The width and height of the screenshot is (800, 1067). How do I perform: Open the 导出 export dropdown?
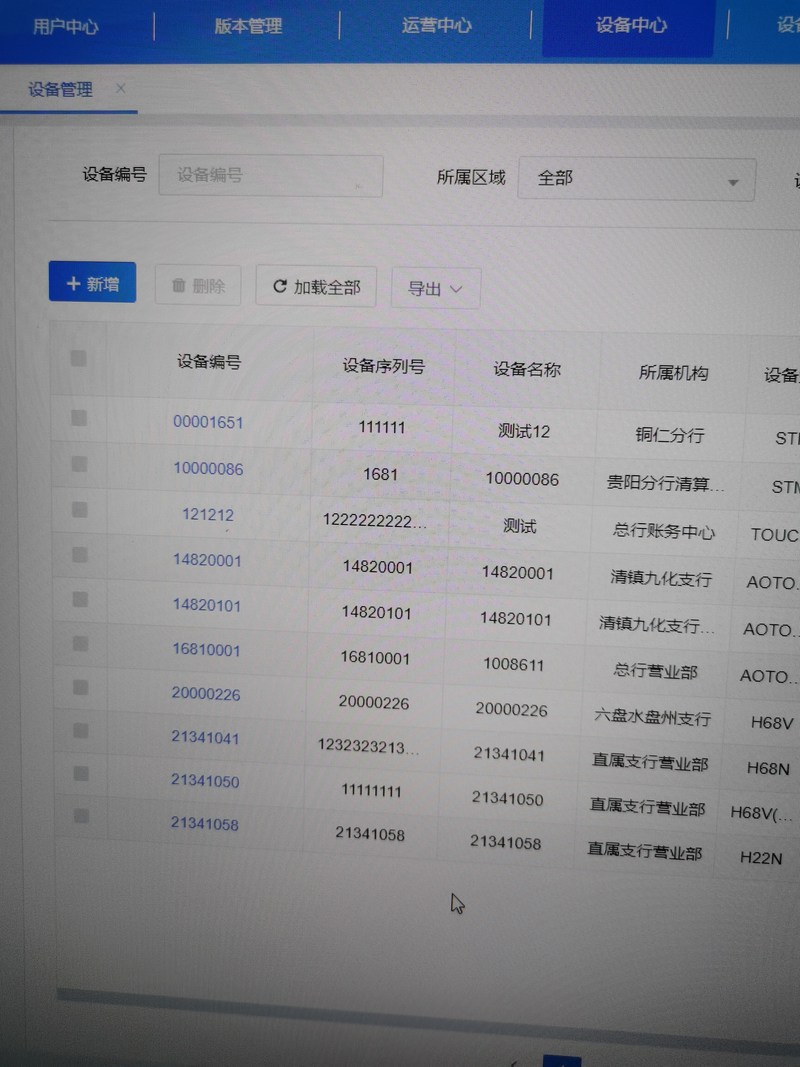pos(435,289)
